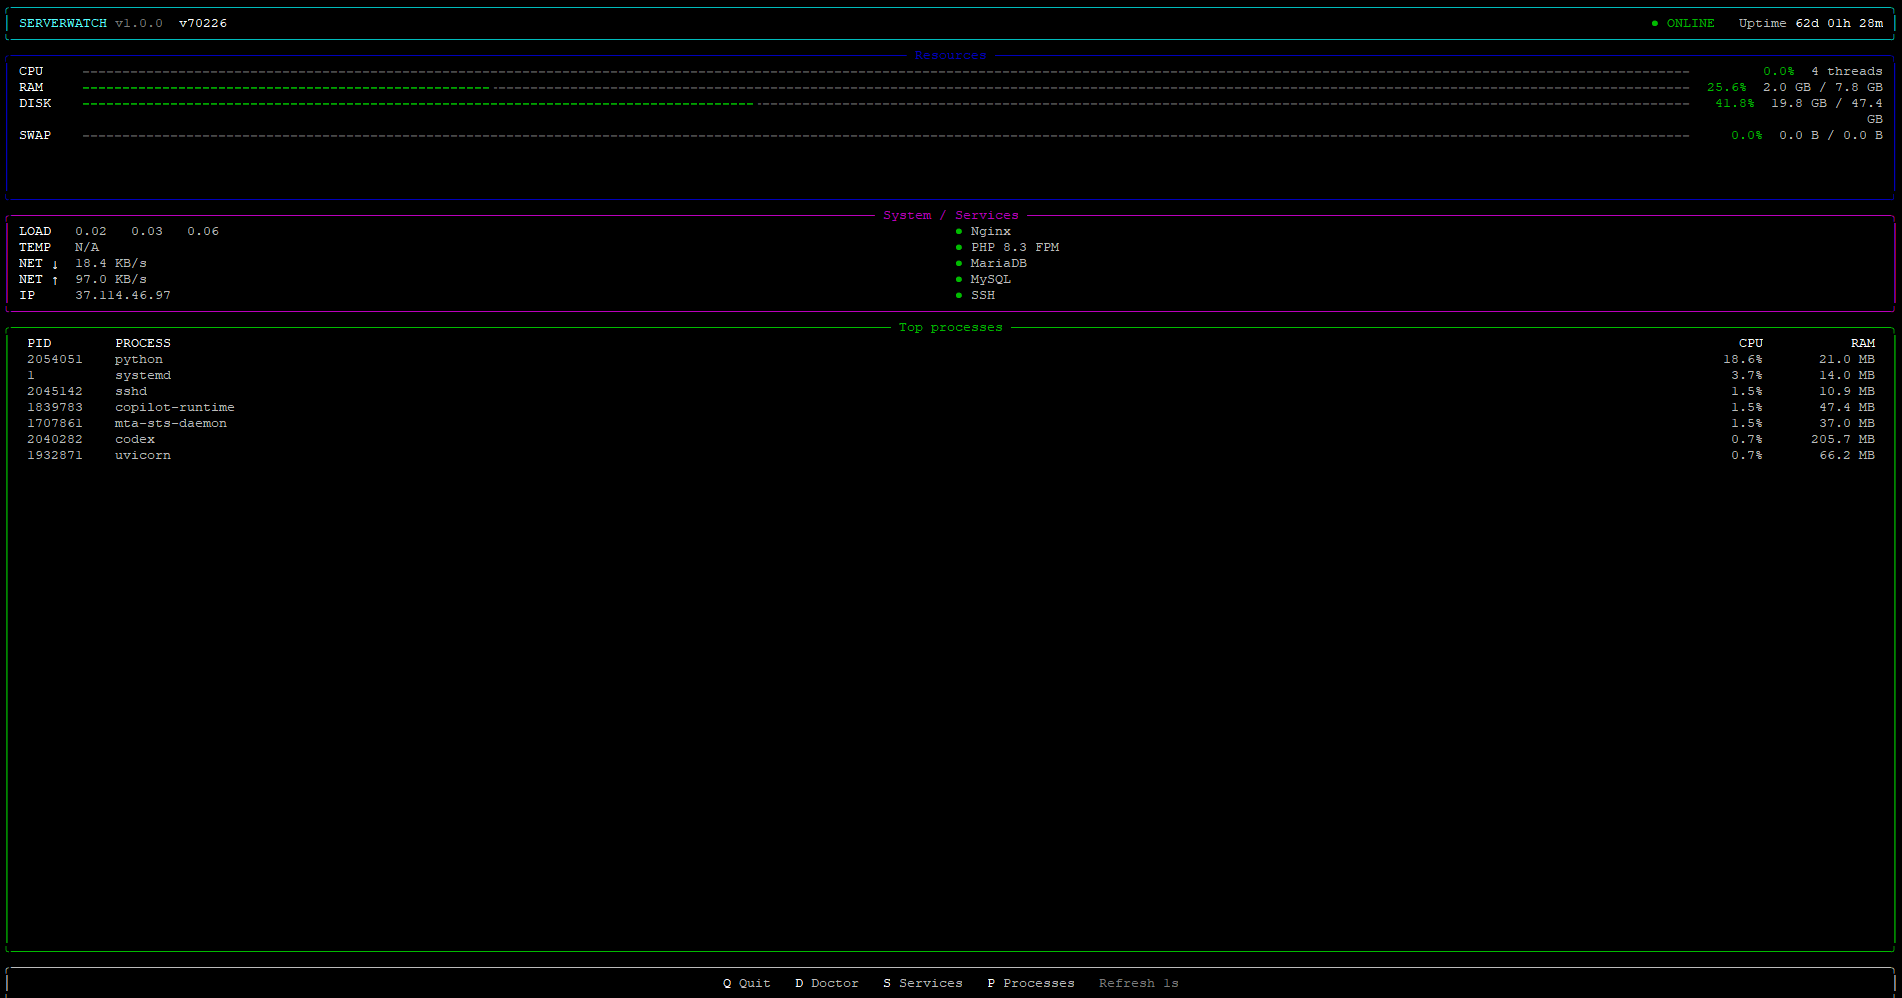
Task: Click the IP address 37.114.46.97
Action: (x=123, y=295)
